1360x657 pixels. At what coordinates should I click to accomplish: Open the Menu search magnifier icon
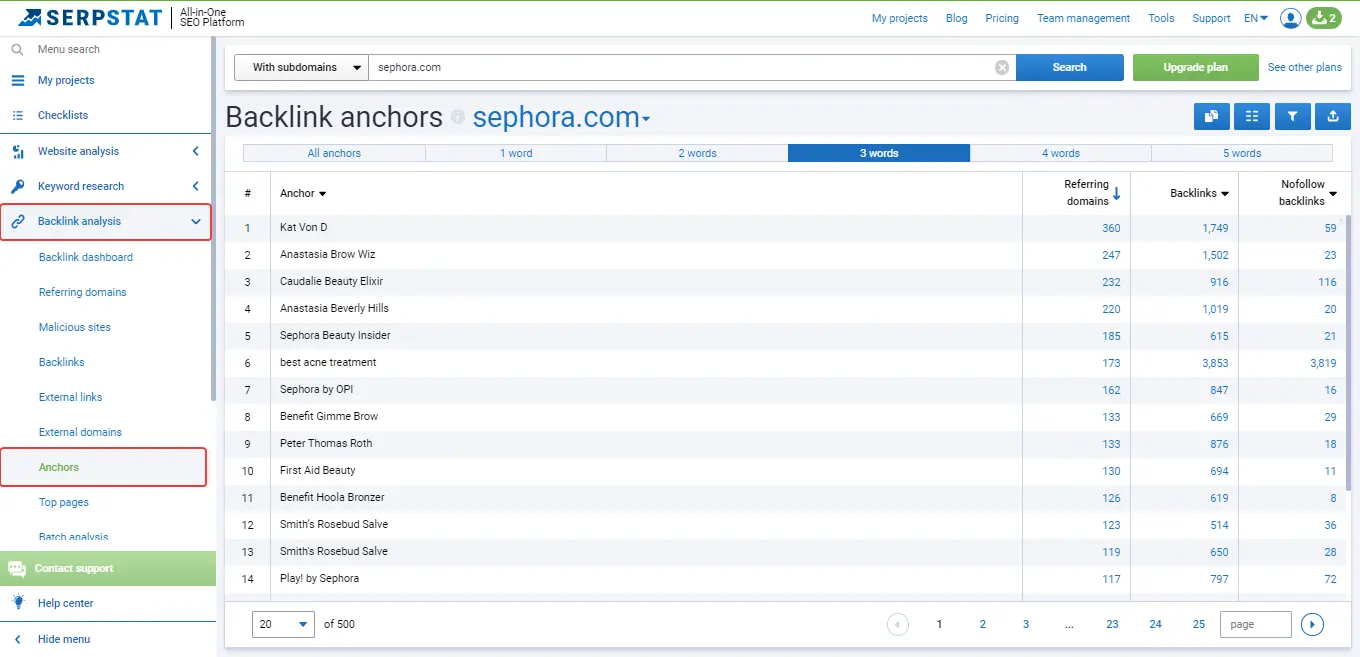click(17, 49)
